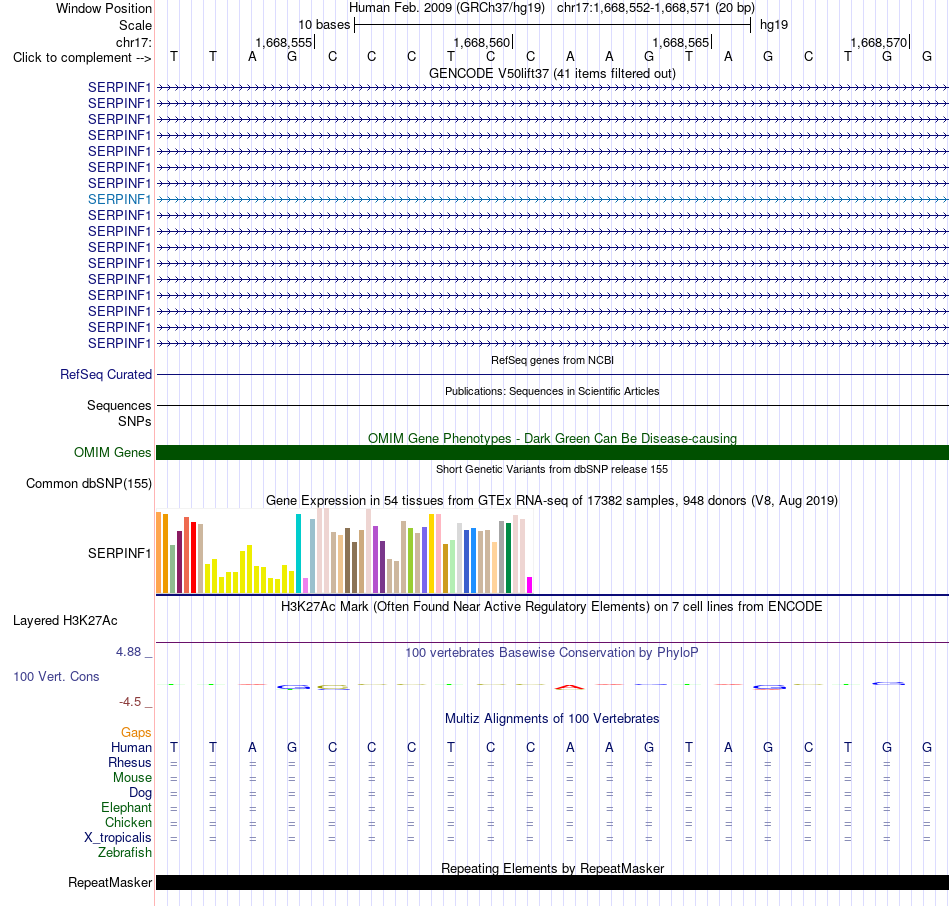Click the 'SNPs' track label
Screen dimensions: 950x906
pyautogui.click(x=135, y=421)
